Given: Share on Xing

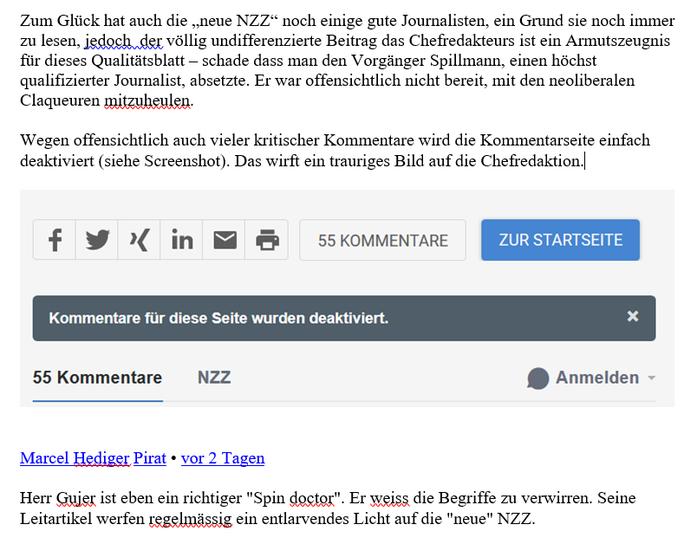Looking at the screenshot, I should pyautogui.click(x=139, y=240).
